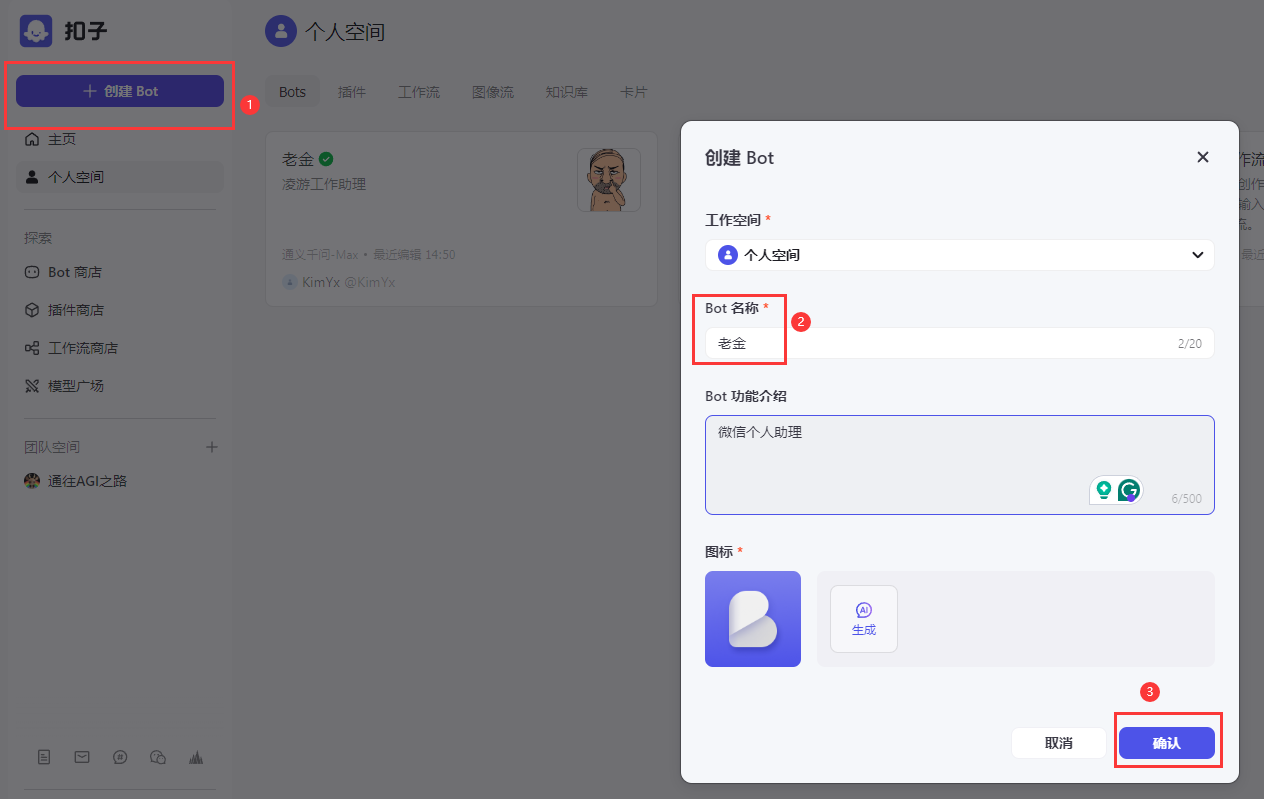This screenshot has width=1264, height=799.
Task: Click the Bot 功能介绍 text area
Action: [960, 465]
